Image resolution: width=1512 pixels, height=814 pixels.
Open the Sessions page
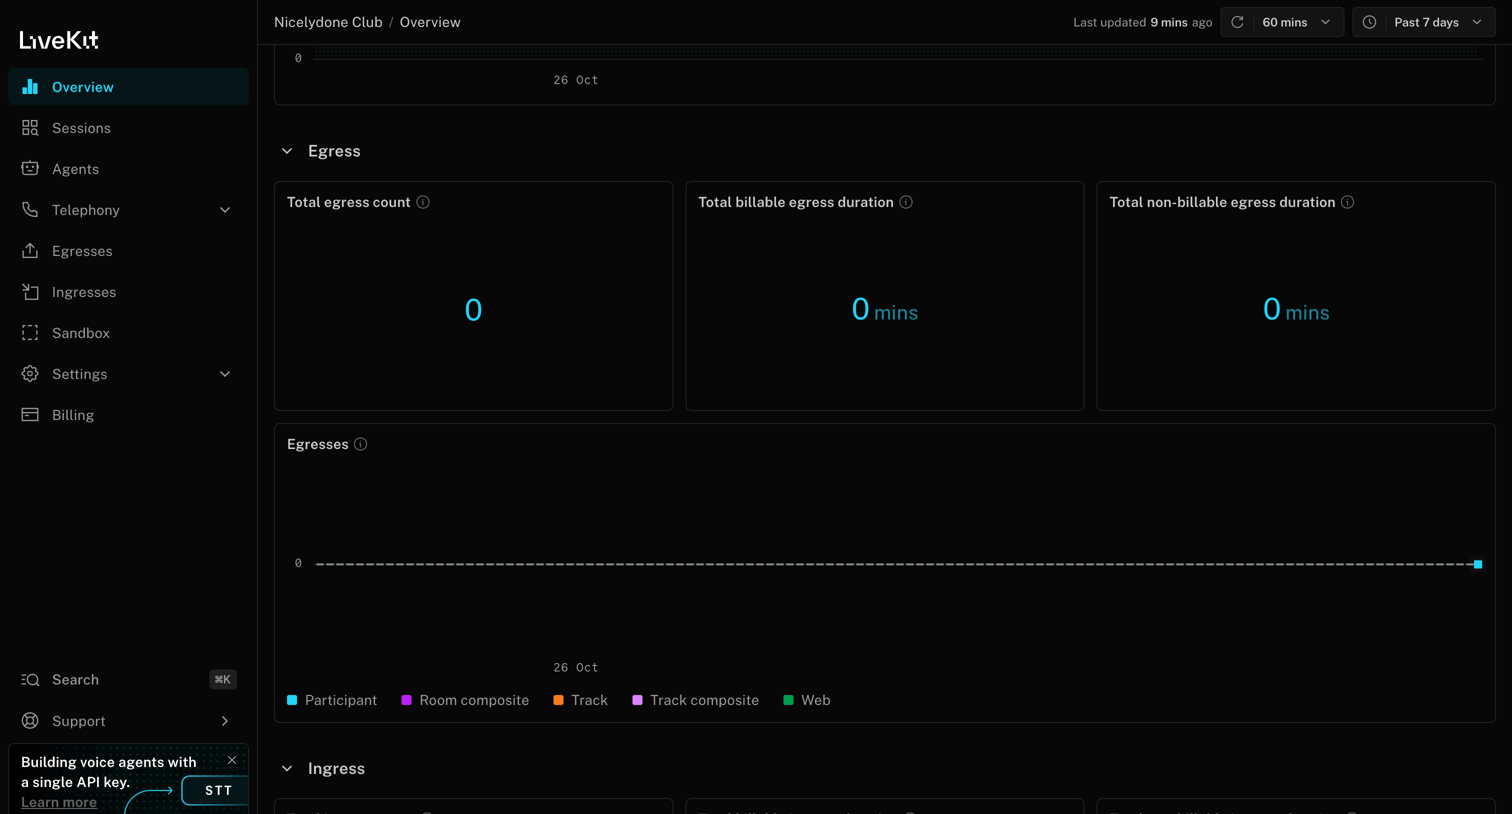pos(128,128)
